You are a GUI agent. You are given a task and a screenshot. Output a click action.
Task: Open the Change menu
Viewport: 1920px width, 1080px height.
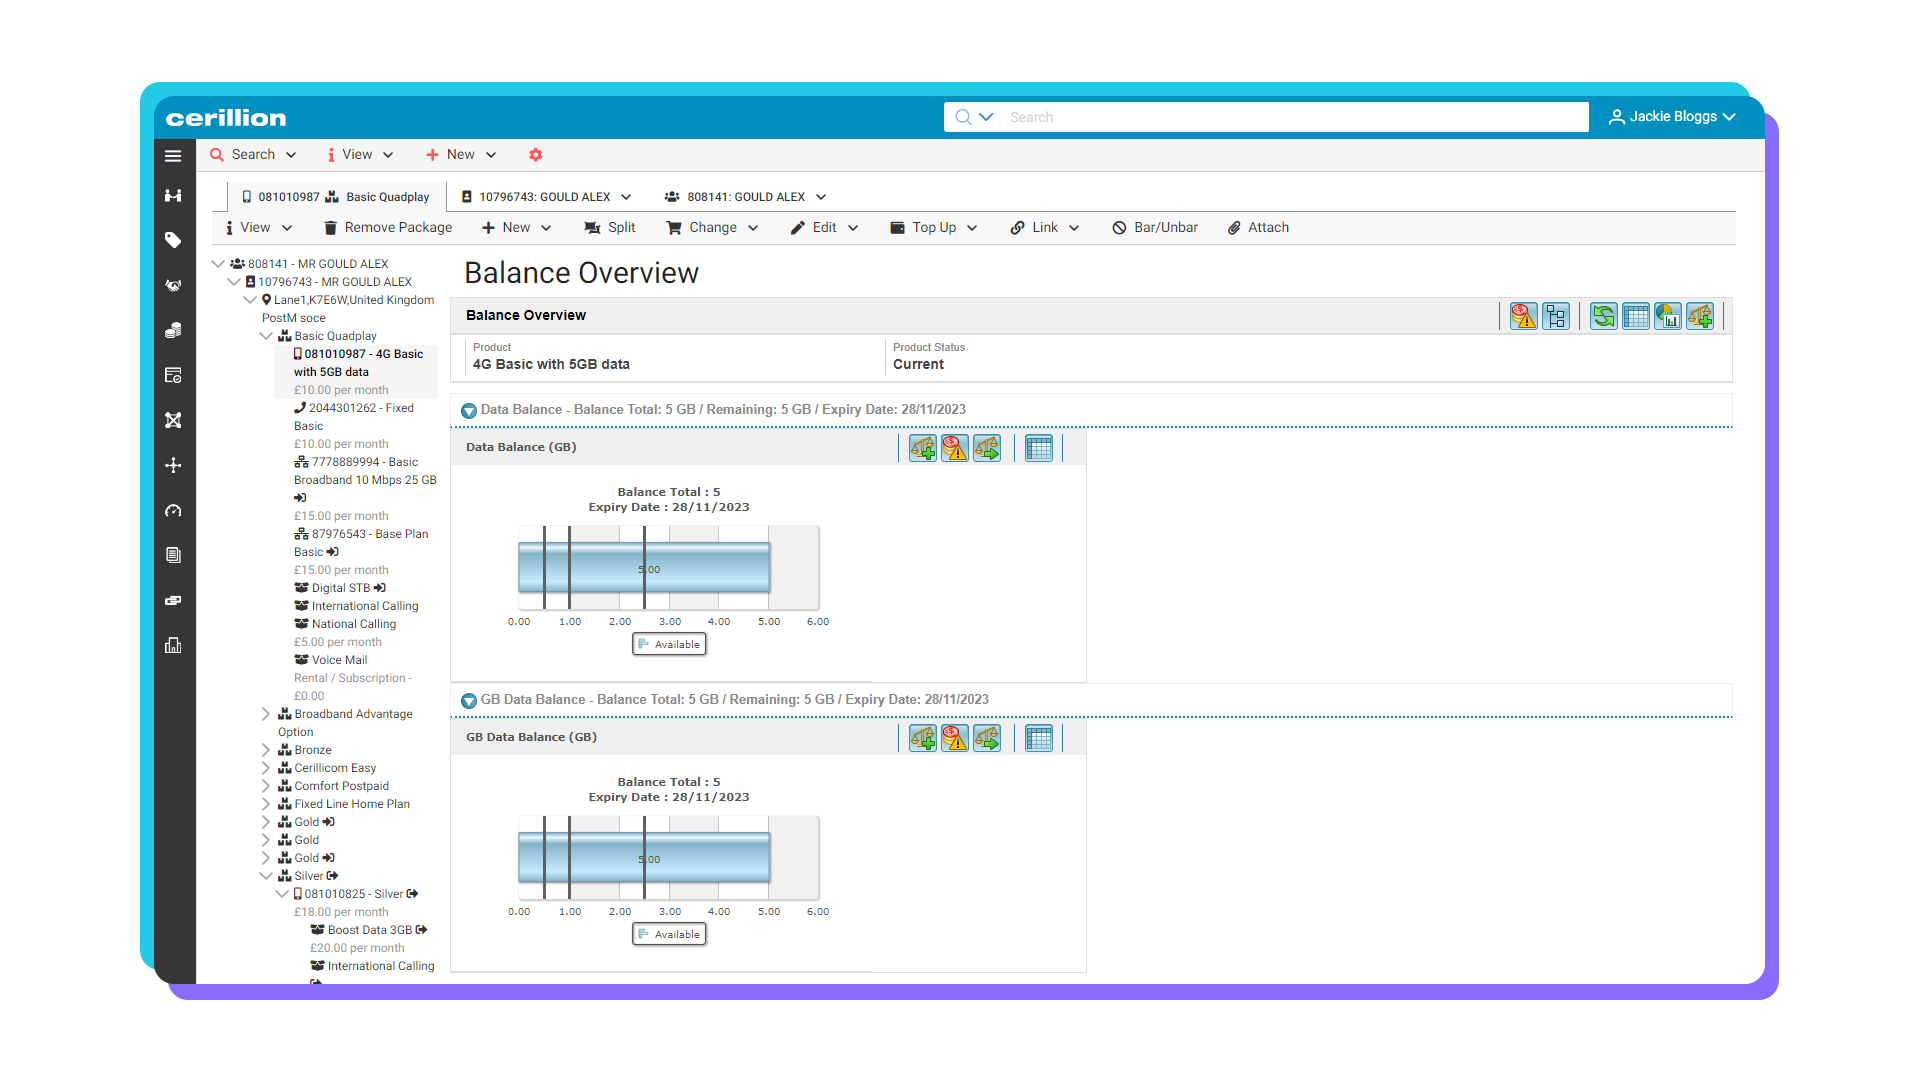pos(711,227)
